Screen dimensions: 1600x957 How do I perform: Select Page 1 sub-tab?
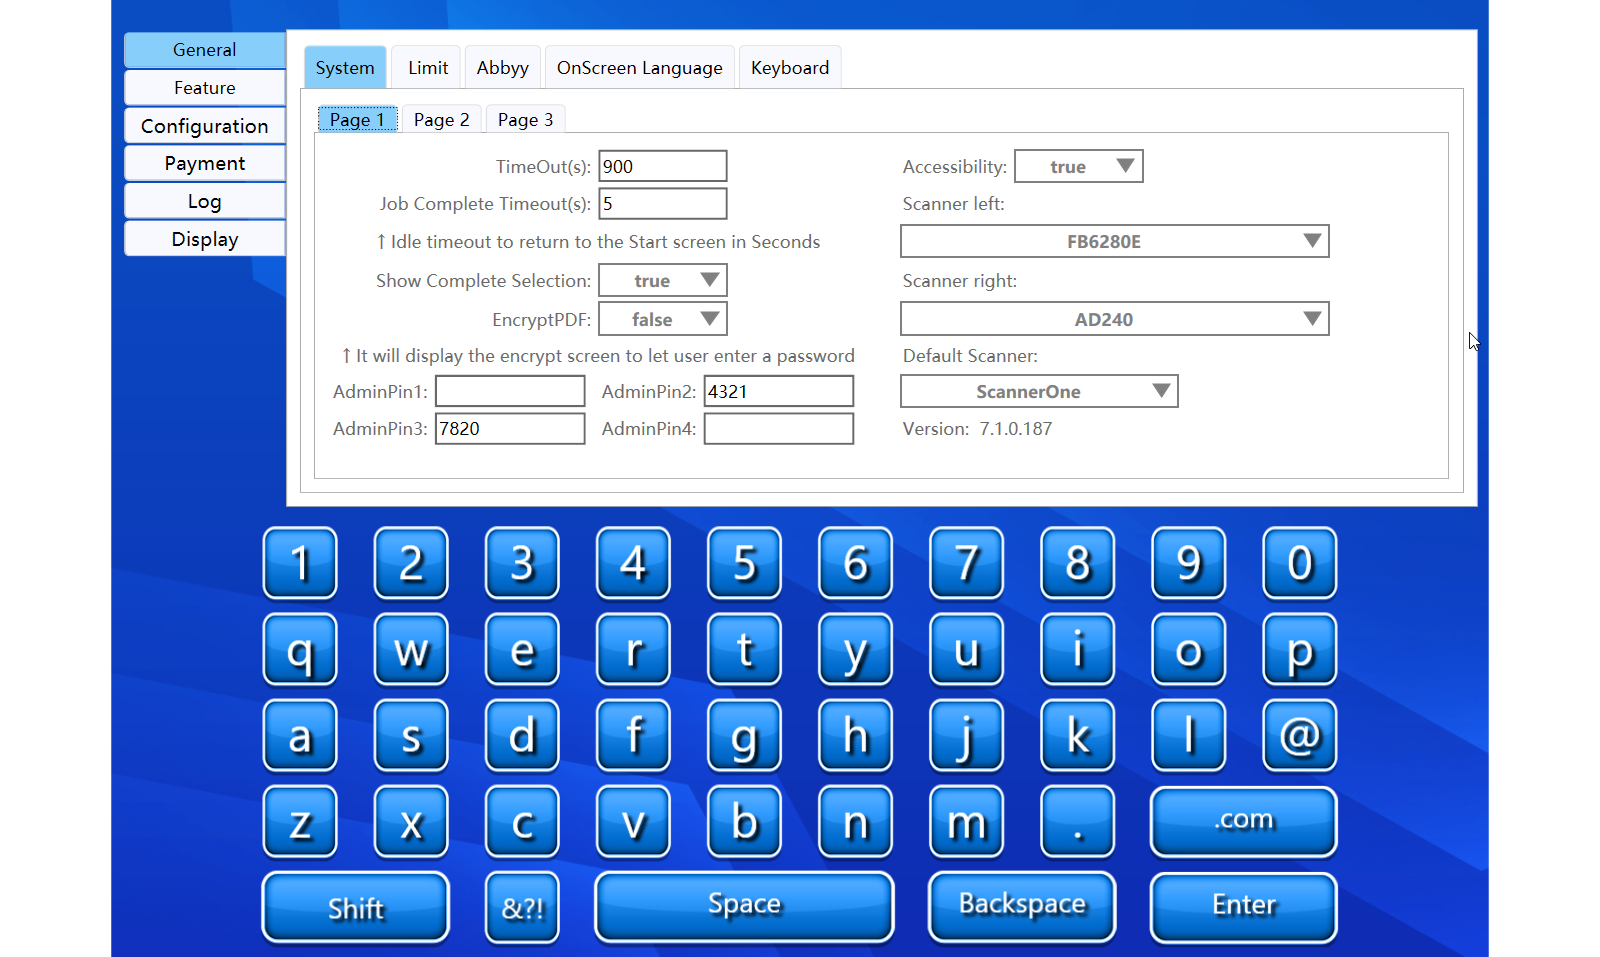pyautogui.click(x=357, y=119)
